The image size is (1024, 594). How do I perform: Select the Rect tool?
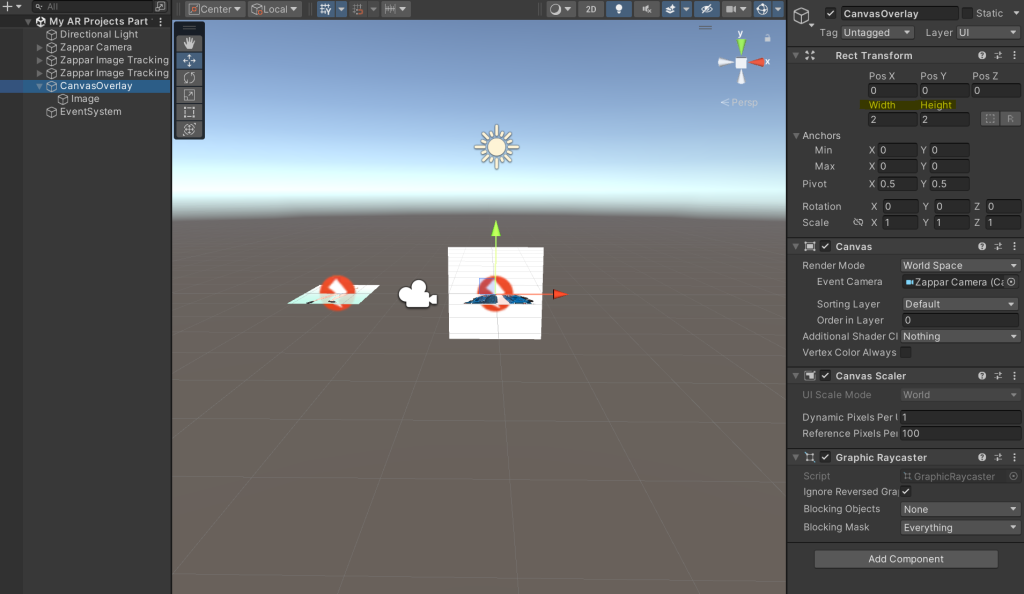pyautogui.click(x=189, y=112)
